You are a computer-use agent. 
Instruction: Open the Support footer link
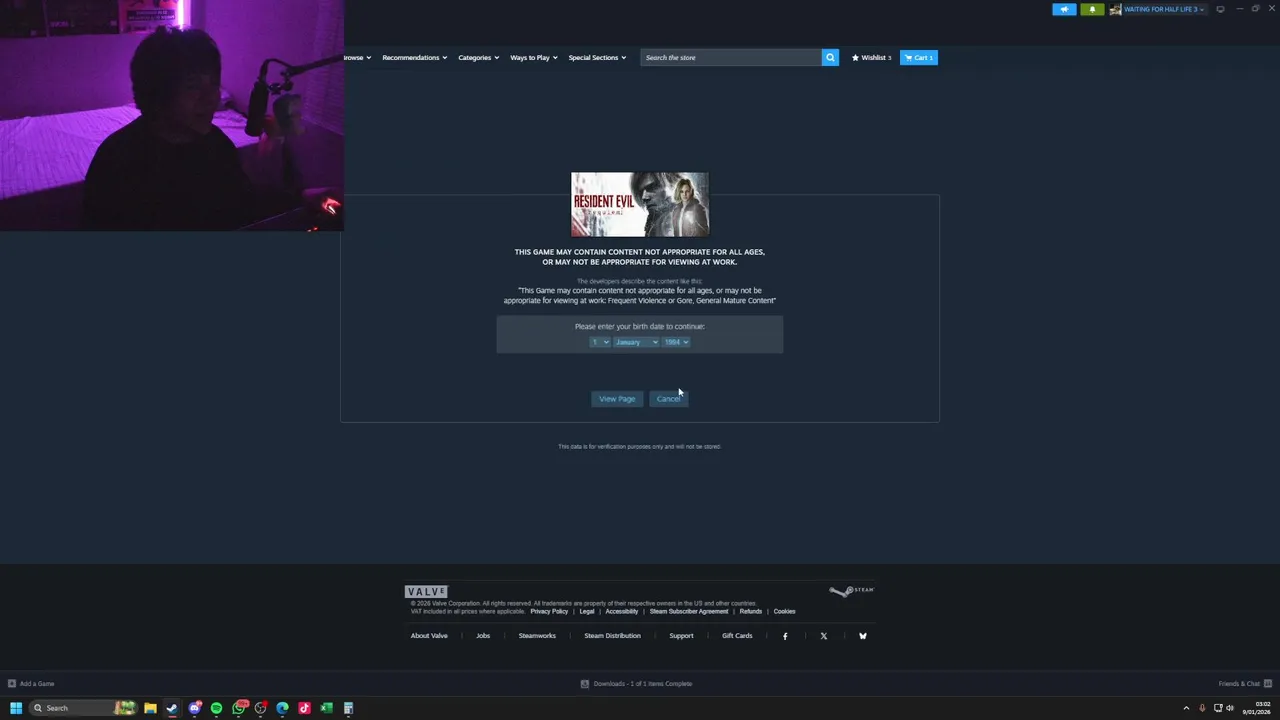(681, 636)
